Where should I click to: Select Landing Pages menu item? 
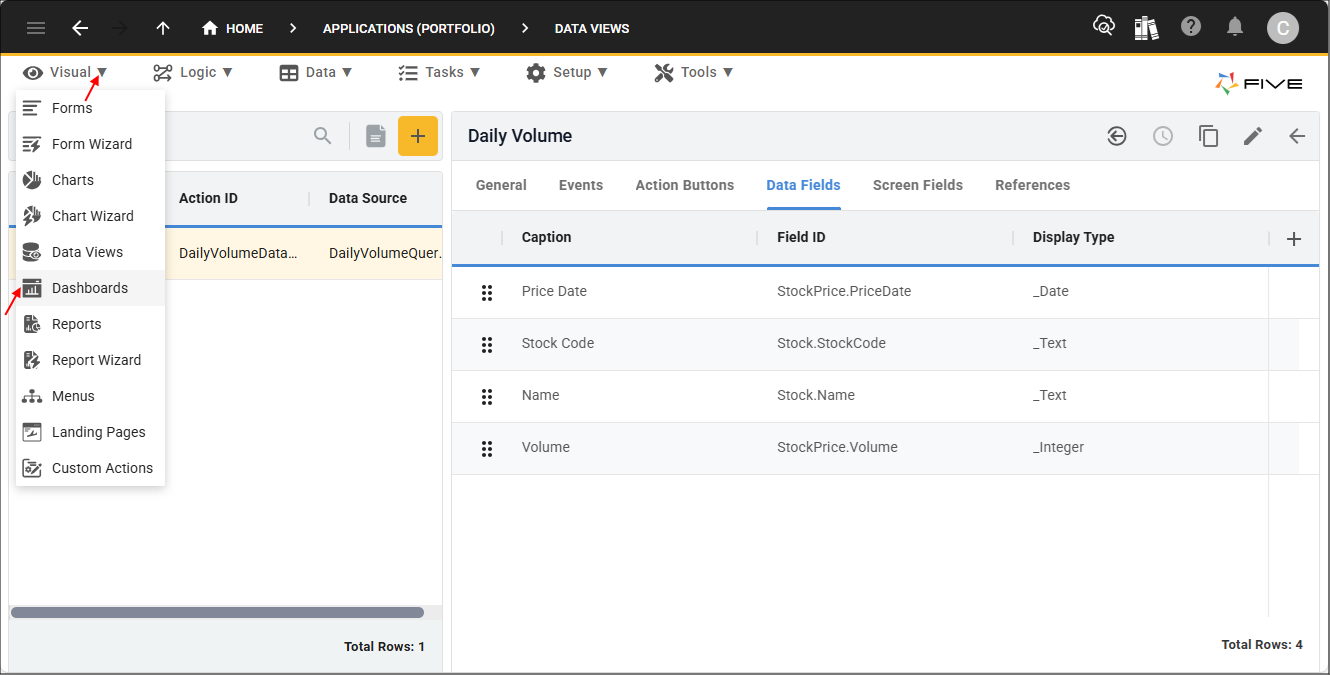(x=90, y=432)
